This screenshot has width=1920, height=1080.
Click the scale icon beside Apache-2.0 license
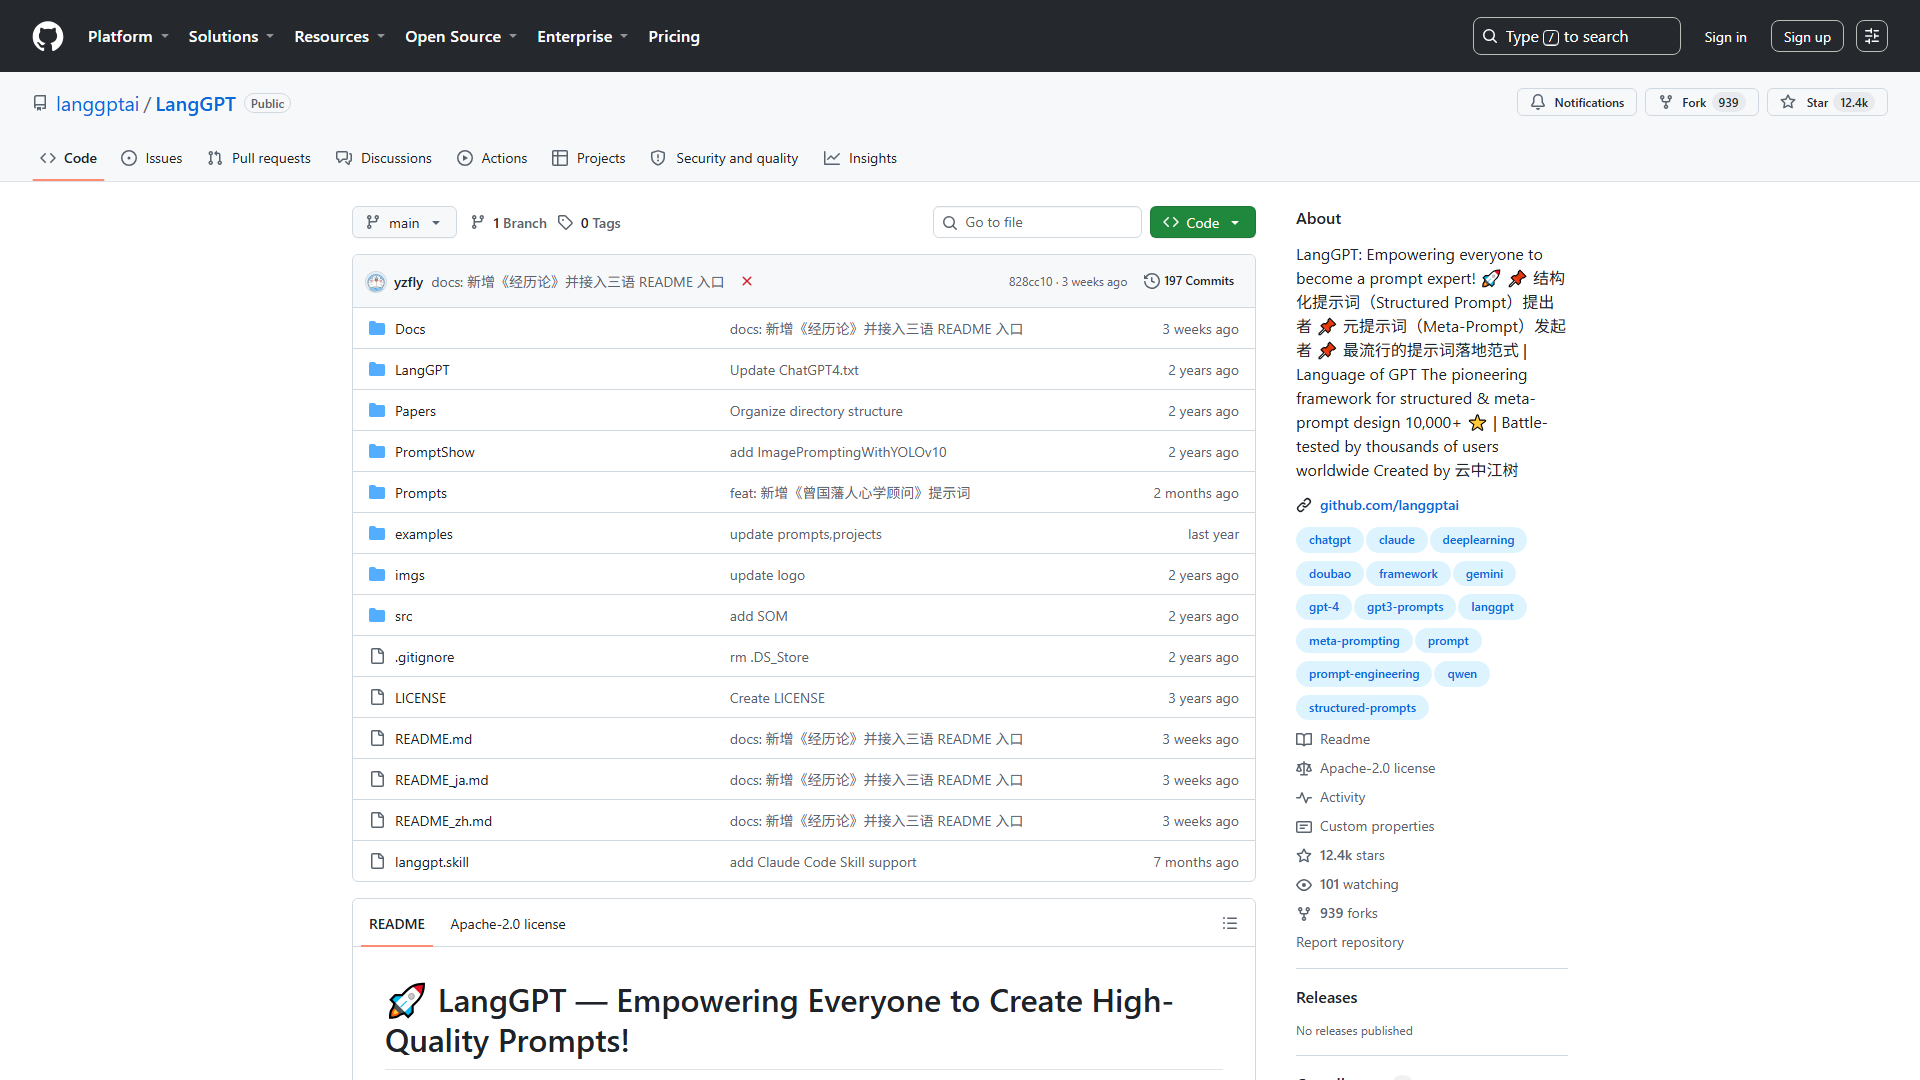click(1304, 768)
